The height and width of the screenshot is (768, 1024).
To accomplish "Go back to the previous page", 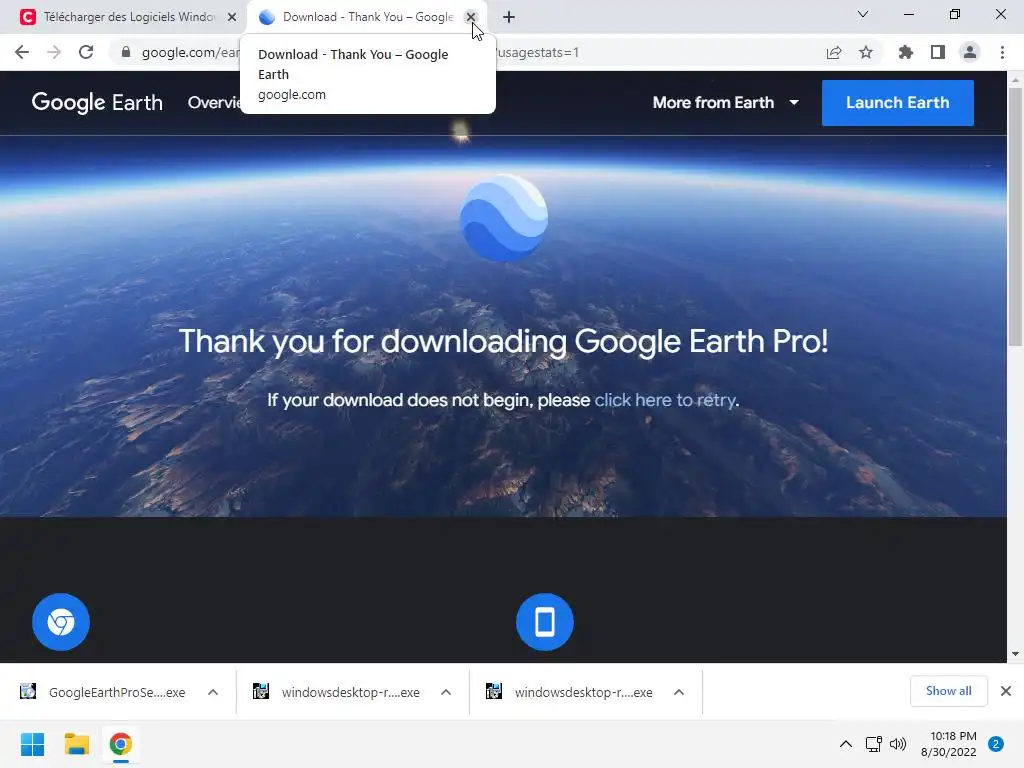I will point(22,52).
